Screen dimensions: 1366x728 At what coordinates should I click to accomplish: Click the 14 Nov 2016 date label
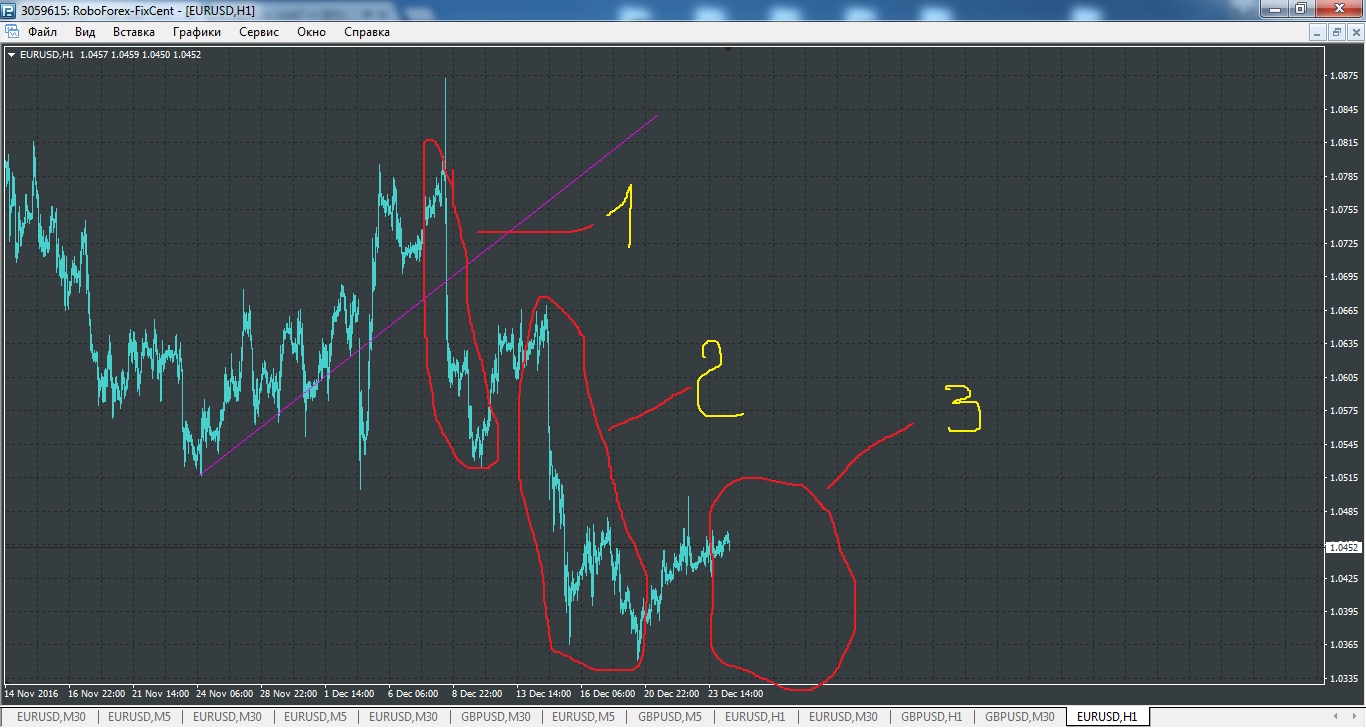pos(32,693)
